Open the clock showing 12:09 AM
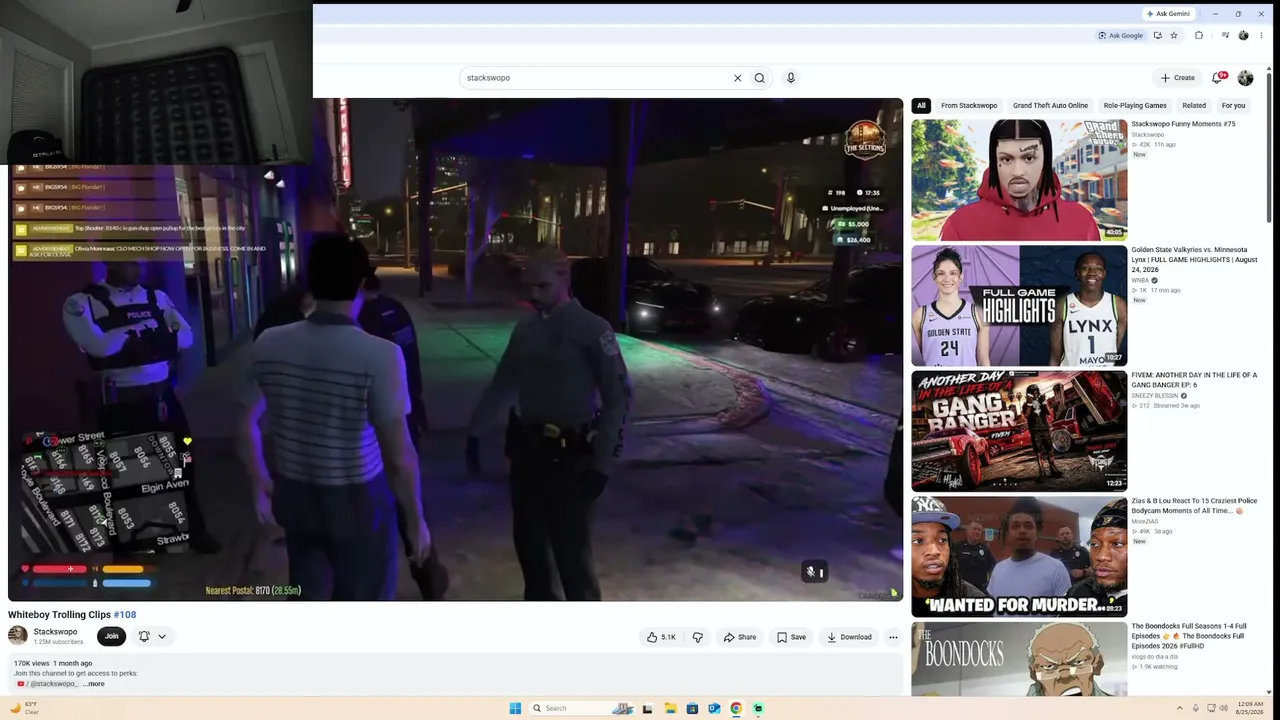Image resolution: width=1280 pixels, height=720 pixels. tap(1249, 708)
